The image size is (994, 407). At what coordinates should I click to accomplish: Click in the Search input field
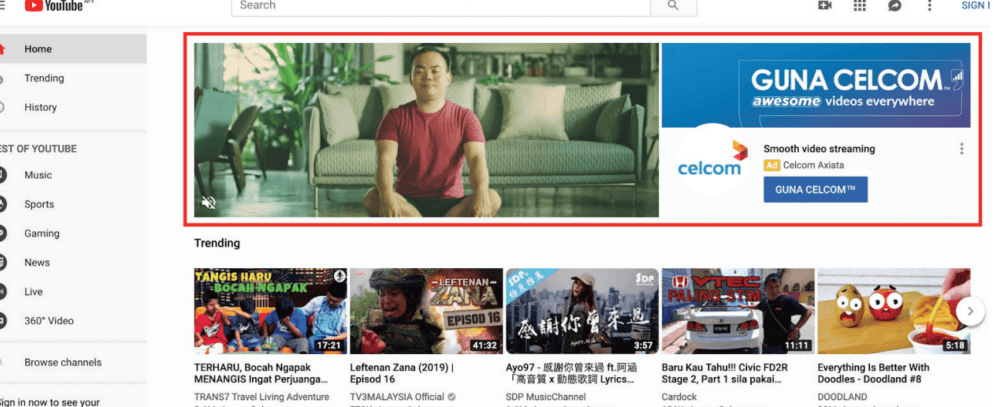pos(441,6)
